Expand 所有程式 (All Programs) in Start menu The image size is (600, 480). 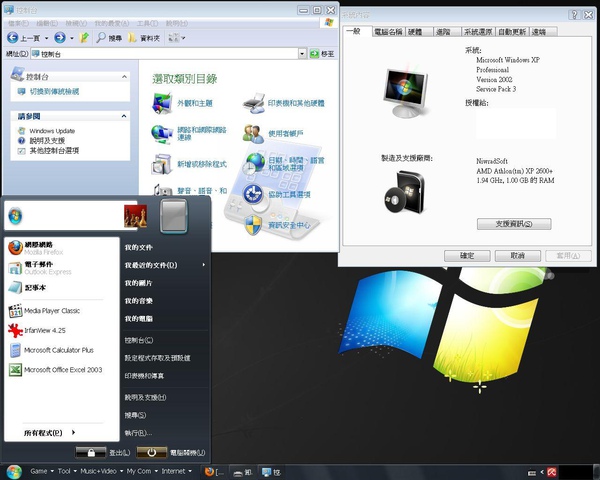[50, 433]
